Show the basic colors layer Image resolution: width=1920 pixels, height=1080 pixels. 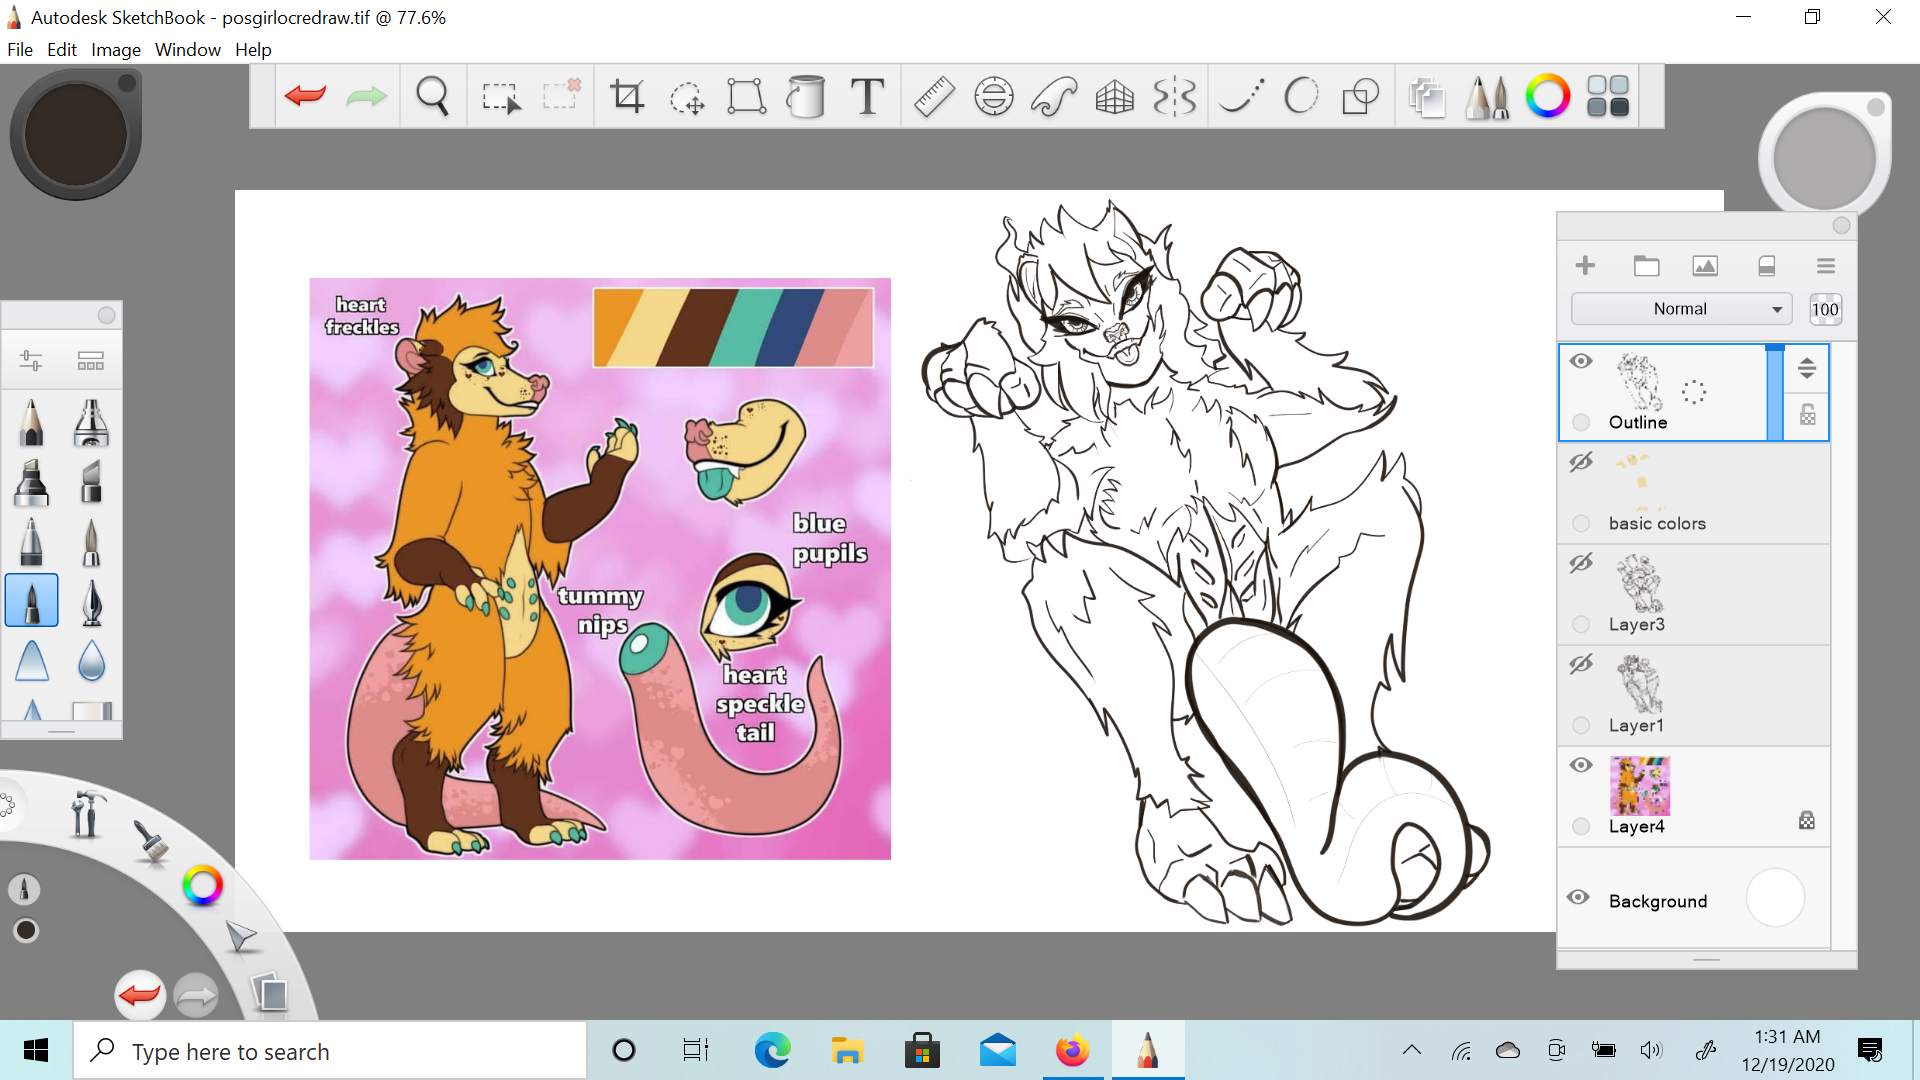point(1581,462)
